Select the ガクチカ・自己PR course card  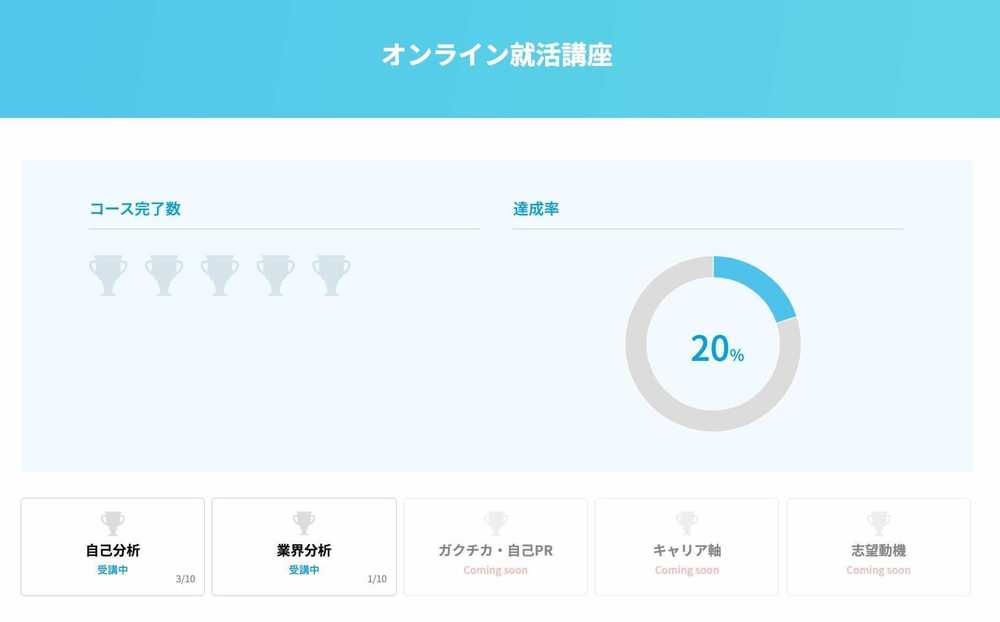pyautogui.click(x=496, y=547)
